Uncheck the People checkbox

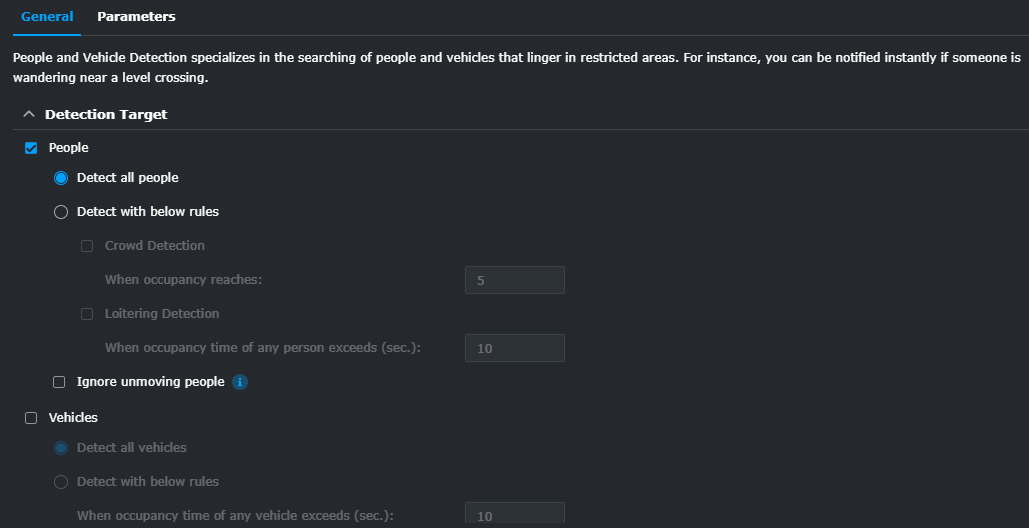[x=31, y=148]
